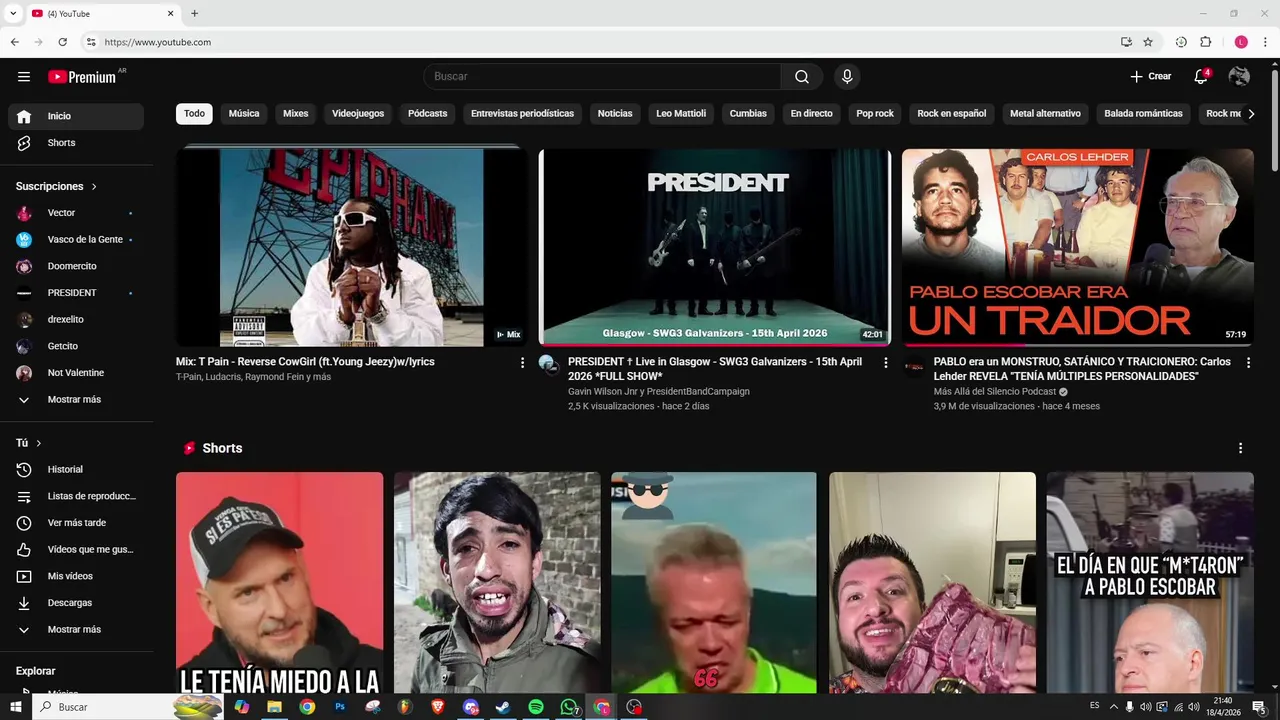Open Videos que me gustan
This screenshot has width=1280, height=720.
(76, 550)
